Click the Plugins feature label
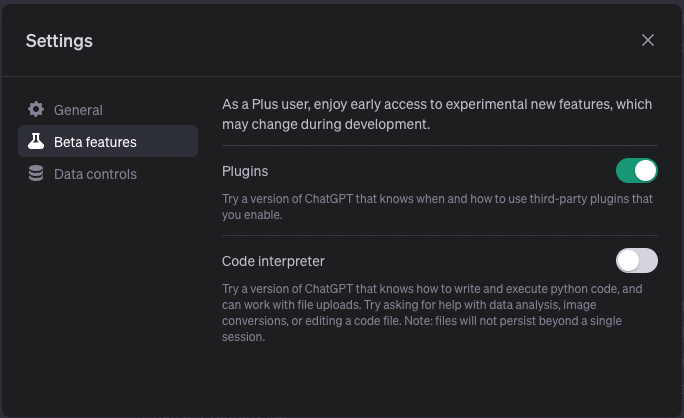 245,171
